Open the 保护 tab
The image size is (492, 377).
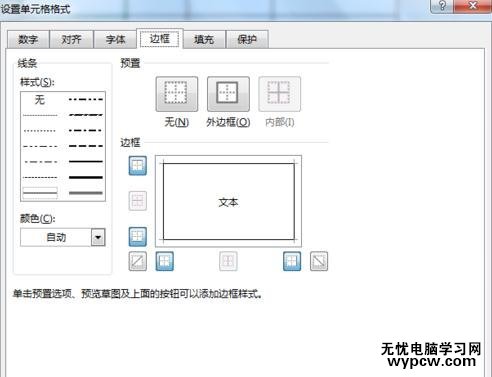(x=247, y=39)
